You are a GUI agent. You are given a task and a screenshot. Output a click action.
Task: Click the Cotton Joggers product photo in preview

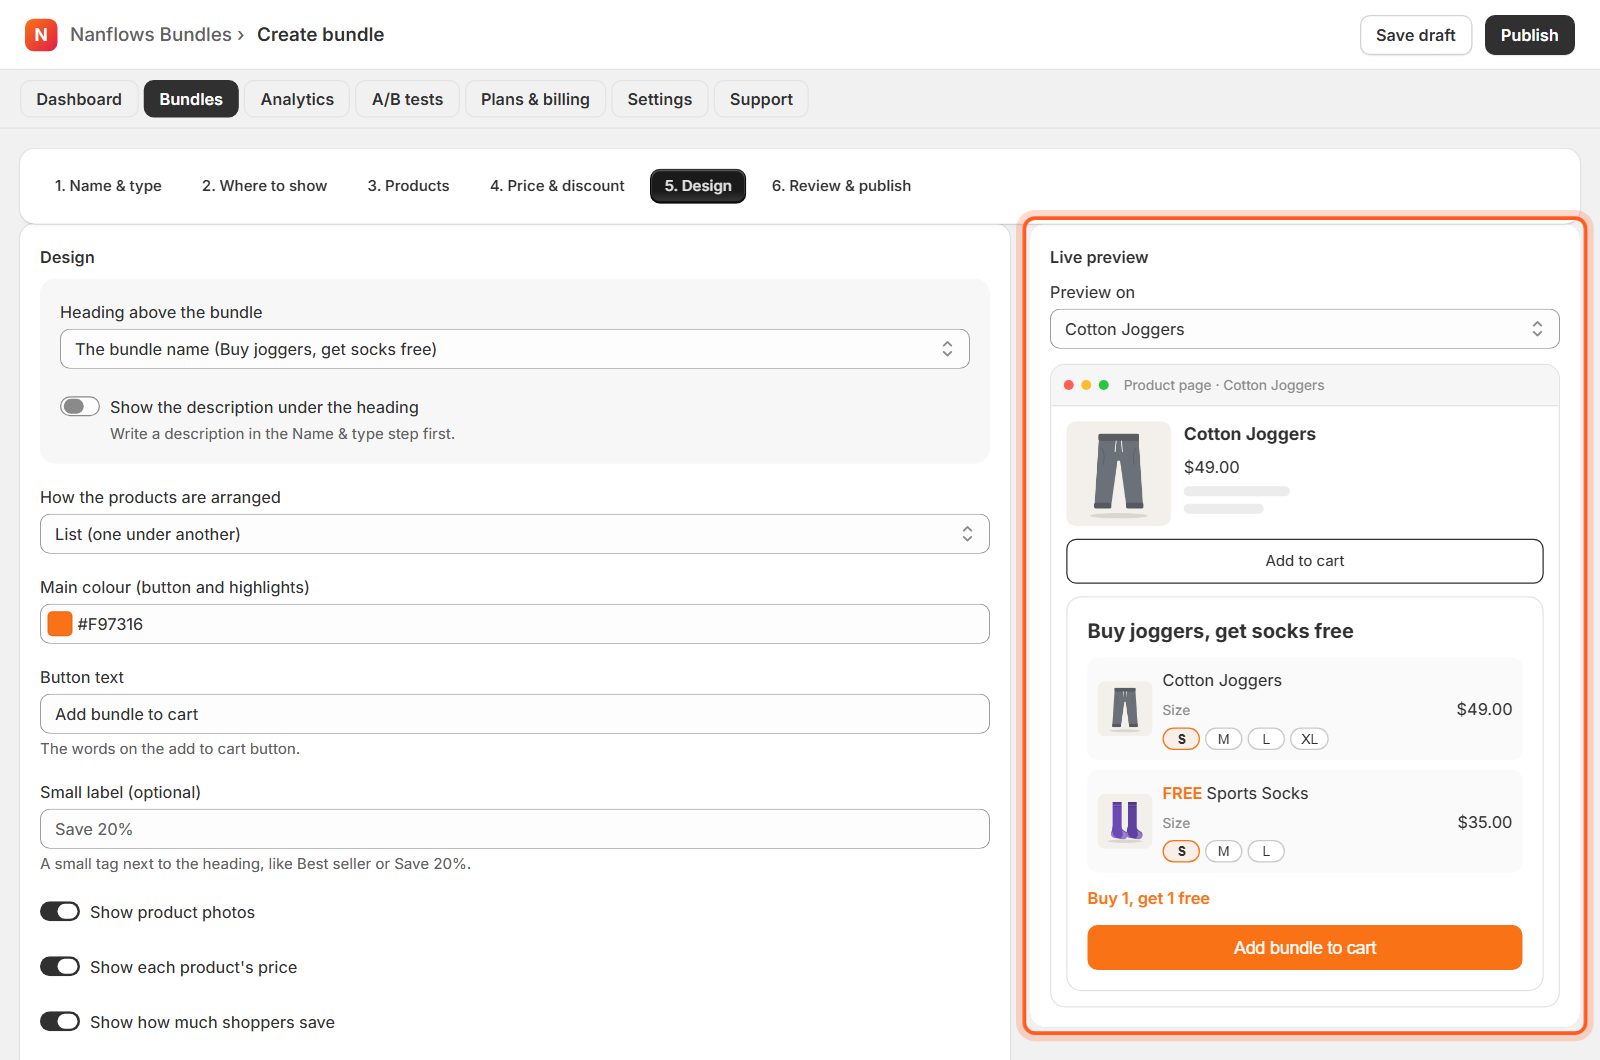(x=1118, y=473)
